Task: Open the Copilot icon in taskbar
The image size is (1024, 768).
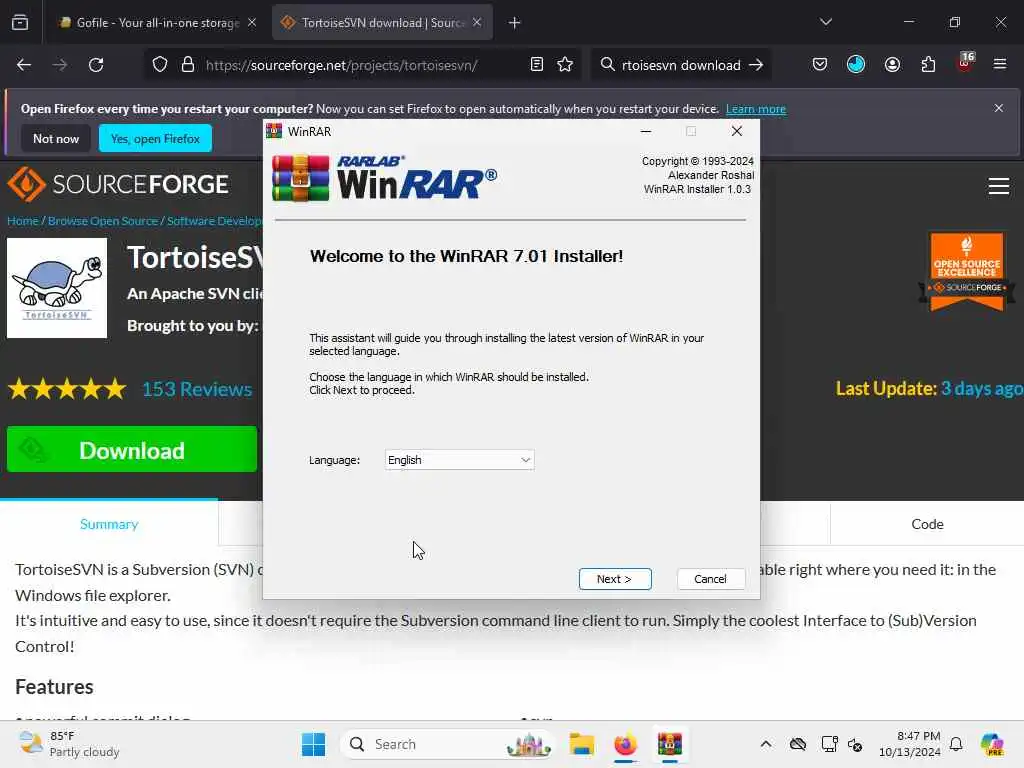Action: point(992,744)
